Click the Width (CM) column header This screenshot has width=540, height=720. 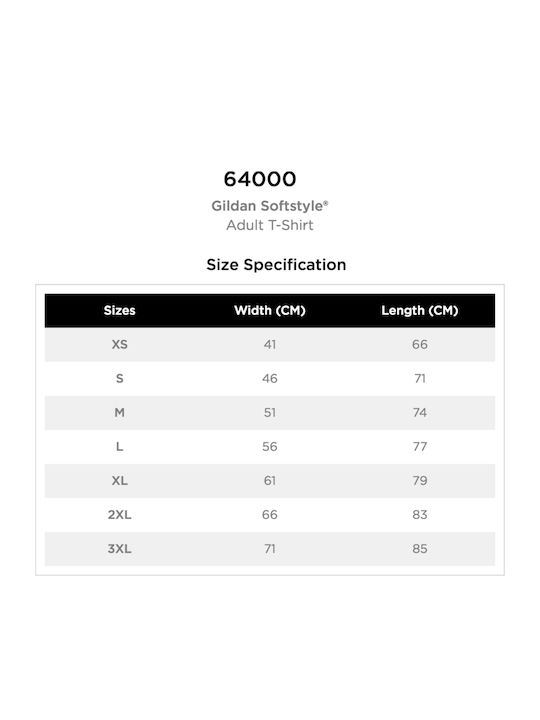tap(270, 310)
